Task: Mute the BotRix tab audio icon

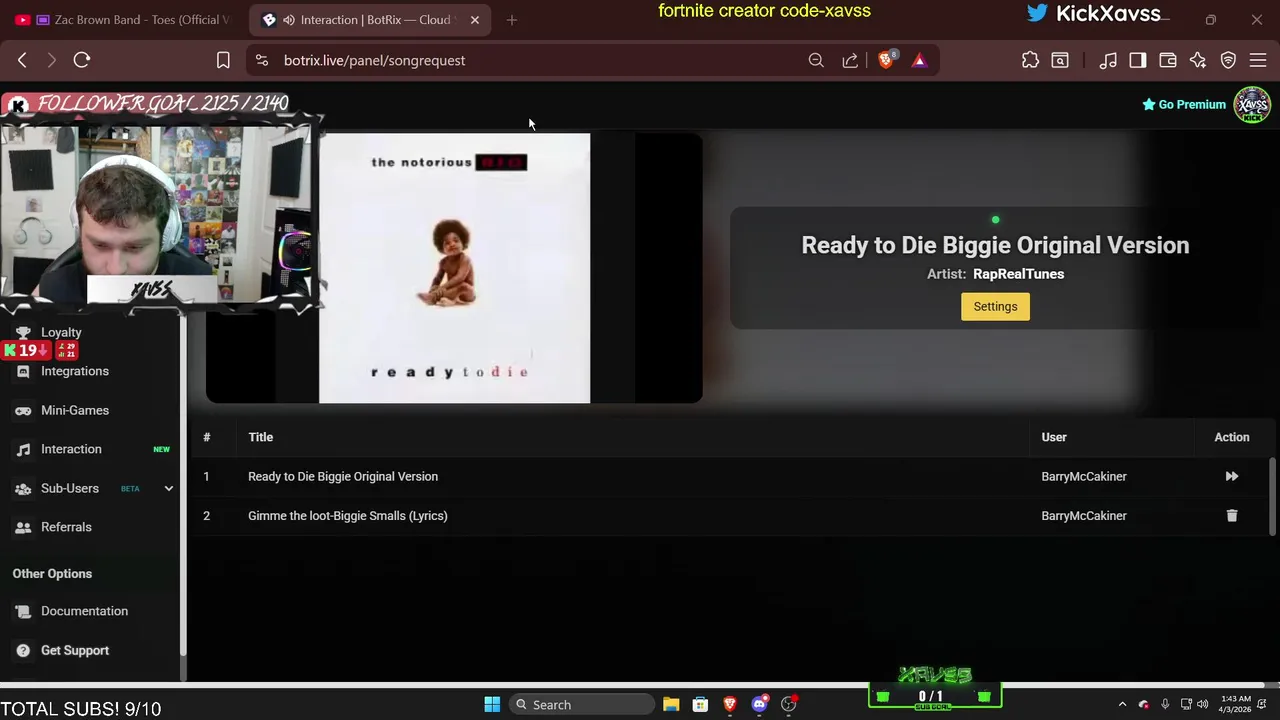Action: coord(288,20)
